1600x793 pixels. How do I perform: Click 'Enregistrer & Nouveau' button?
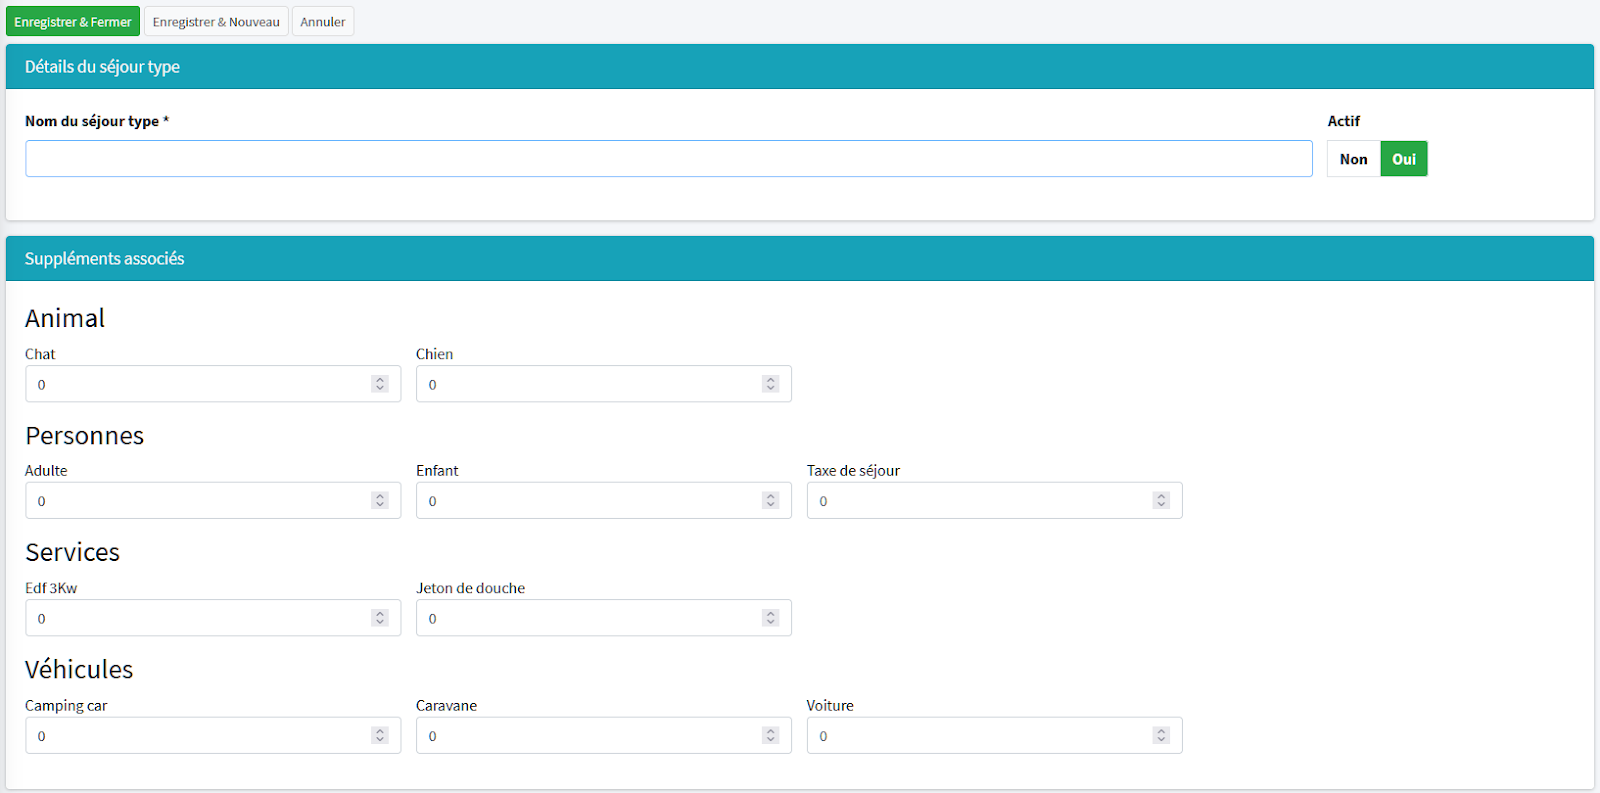point(216,22)
